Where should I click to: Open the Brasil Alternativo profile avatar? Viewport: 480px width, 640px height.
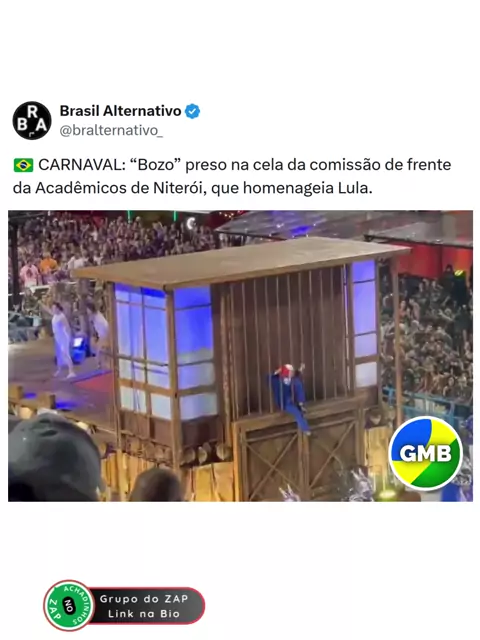32,120
